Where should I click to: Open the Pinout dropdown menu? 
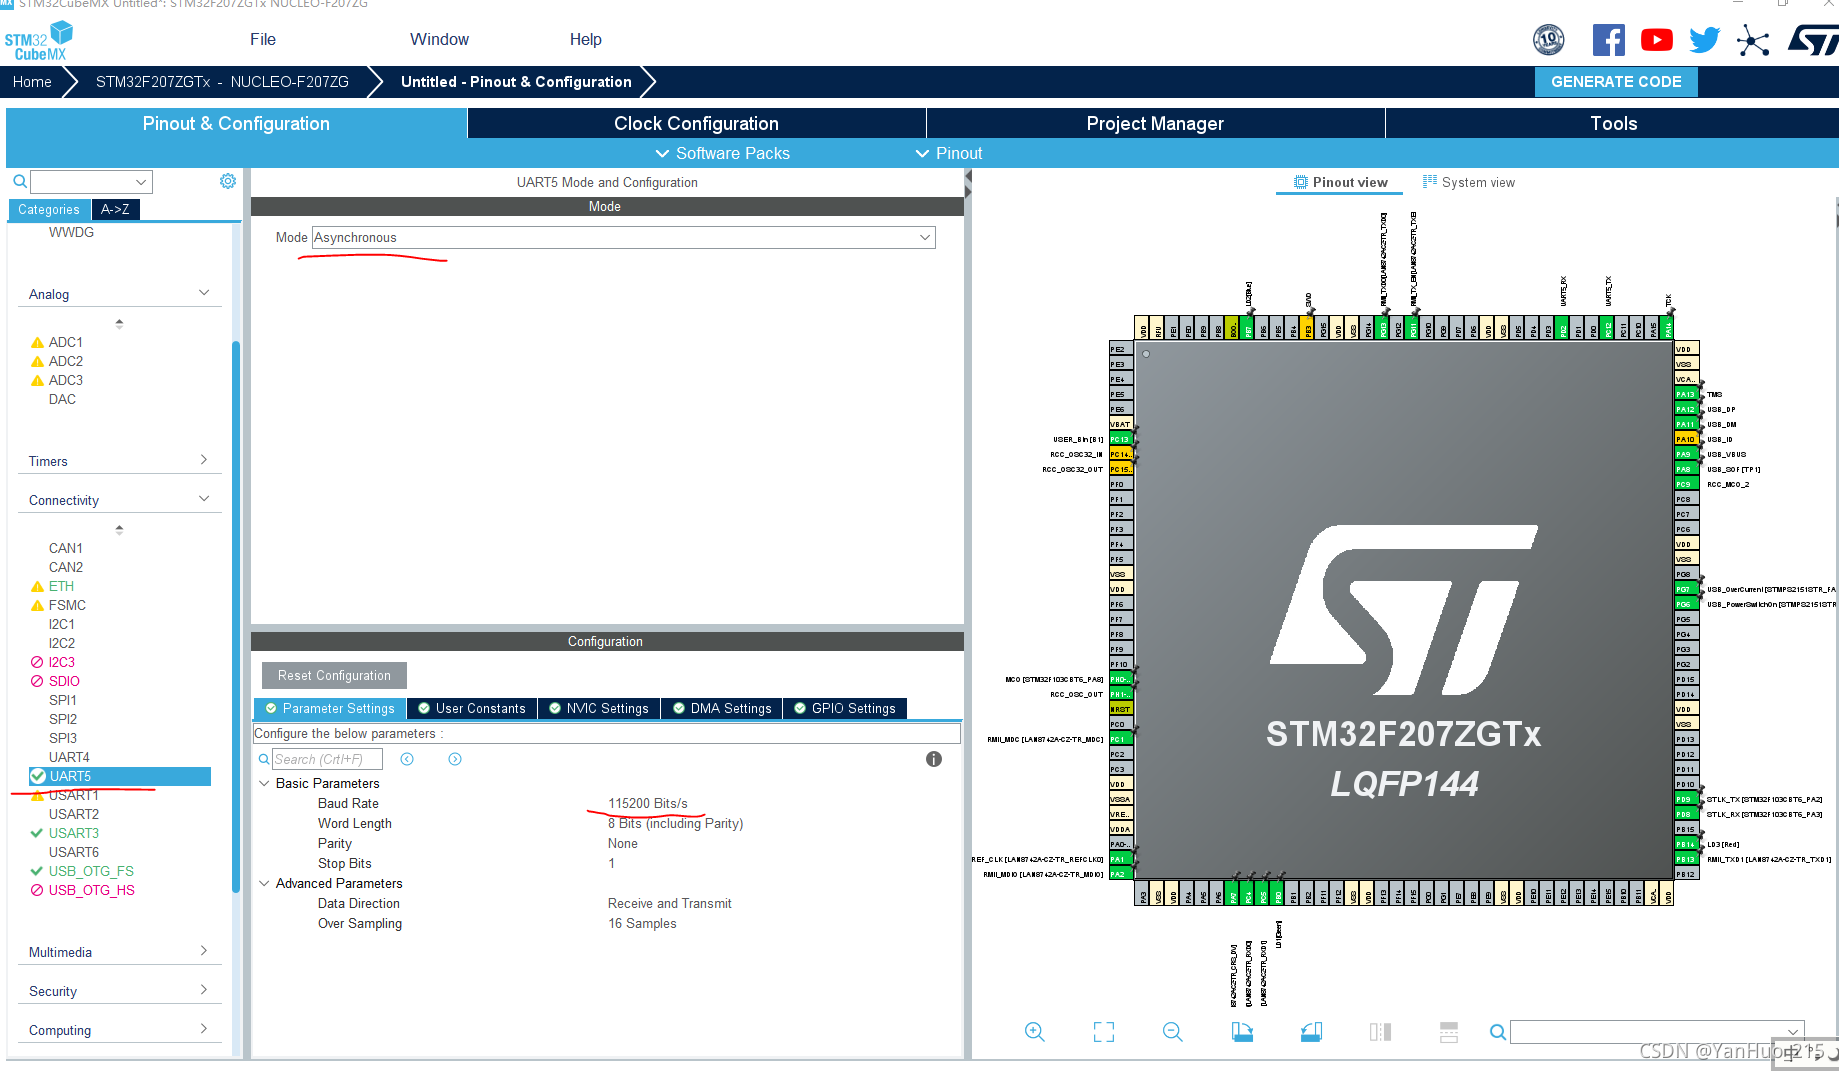coord(949,153)
